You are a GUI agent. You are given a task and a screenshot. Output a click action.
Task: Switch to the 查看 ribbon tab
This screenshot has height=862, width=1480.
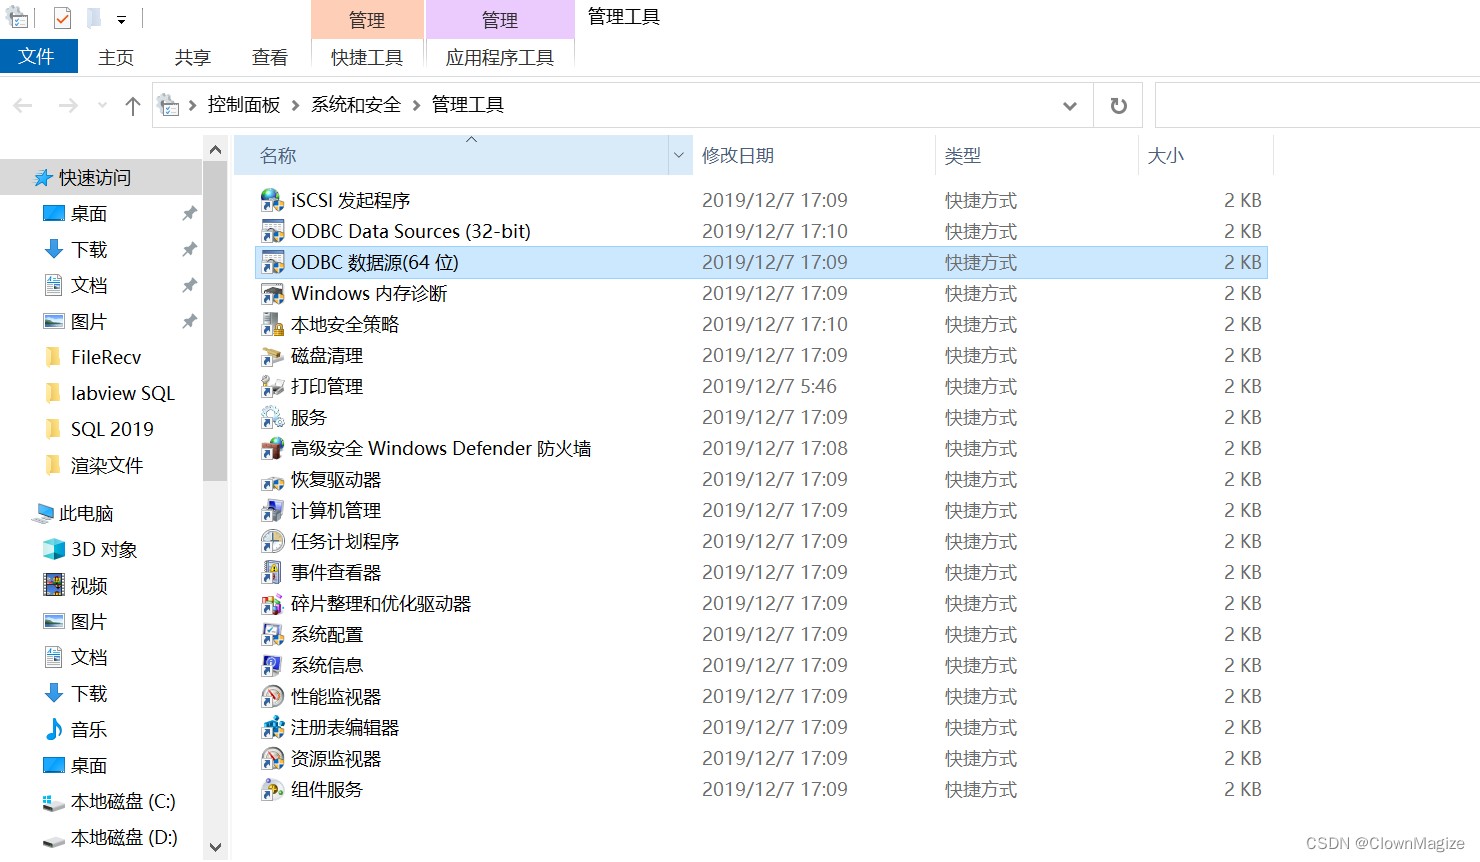pyautogui.click(x=269, y=57)
